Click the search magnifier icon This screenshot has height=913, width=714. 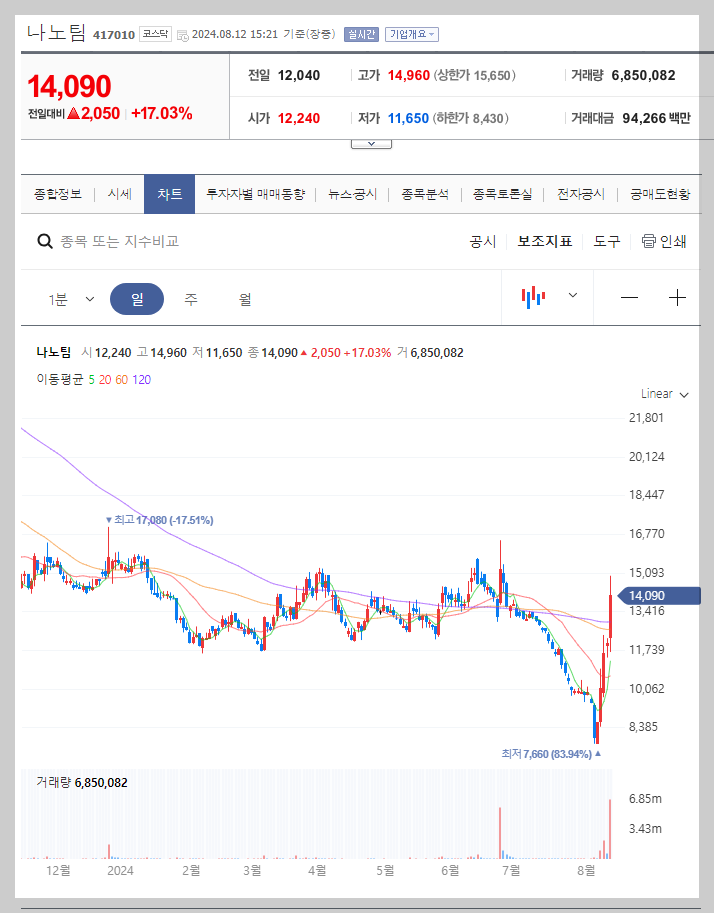coord(45,241)
